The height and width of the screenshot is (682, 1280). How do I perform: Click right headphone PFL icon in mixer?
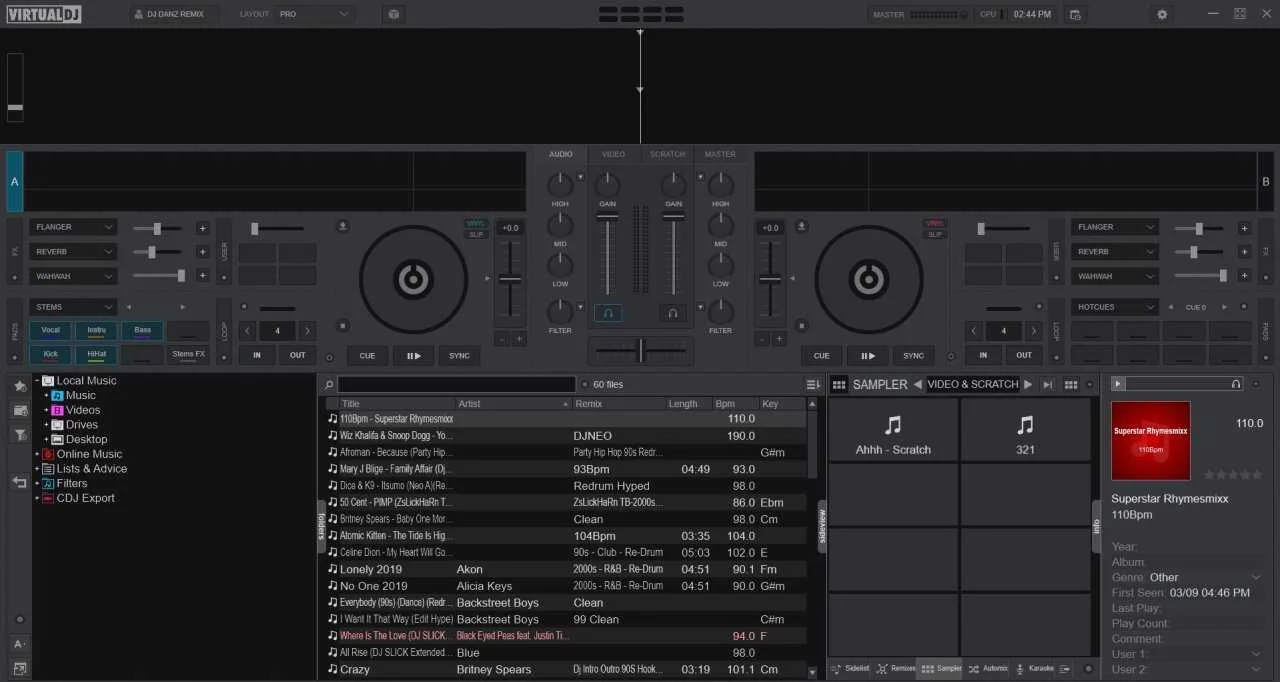(x=673, y=313)
